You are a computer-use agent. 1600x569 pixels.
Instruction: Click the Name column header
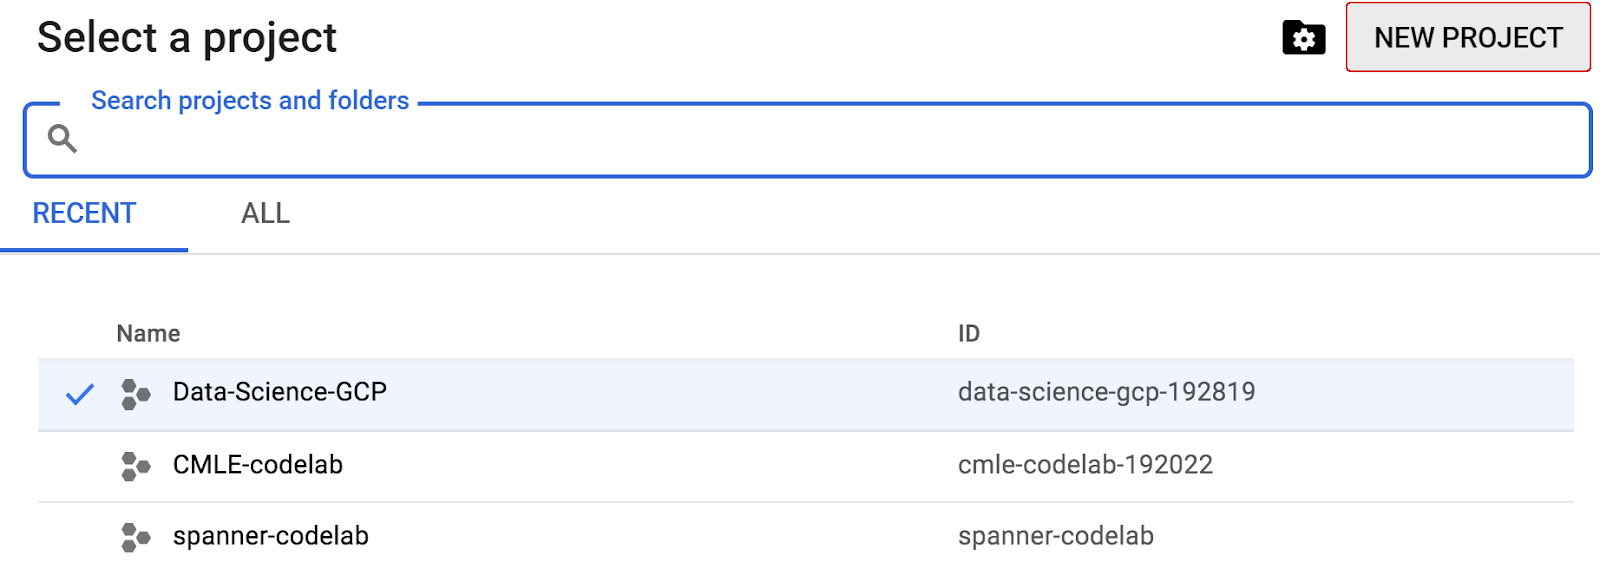pyautogui.click(x=148, y=334)
